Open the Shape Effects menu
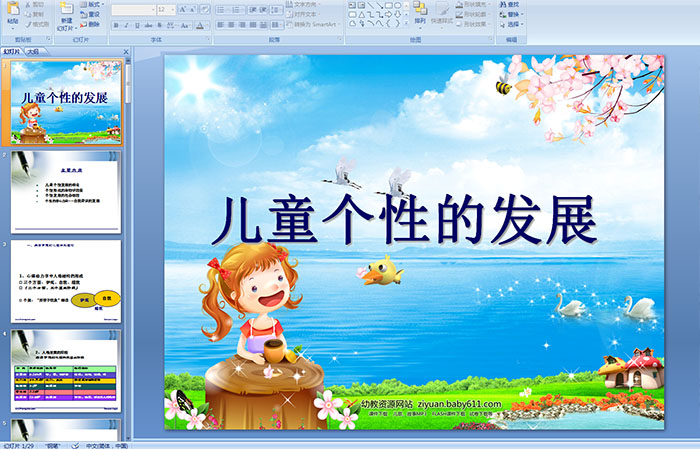Image resolution: width=700 pixels, height=449 pixels. click(x=473, y=24)
